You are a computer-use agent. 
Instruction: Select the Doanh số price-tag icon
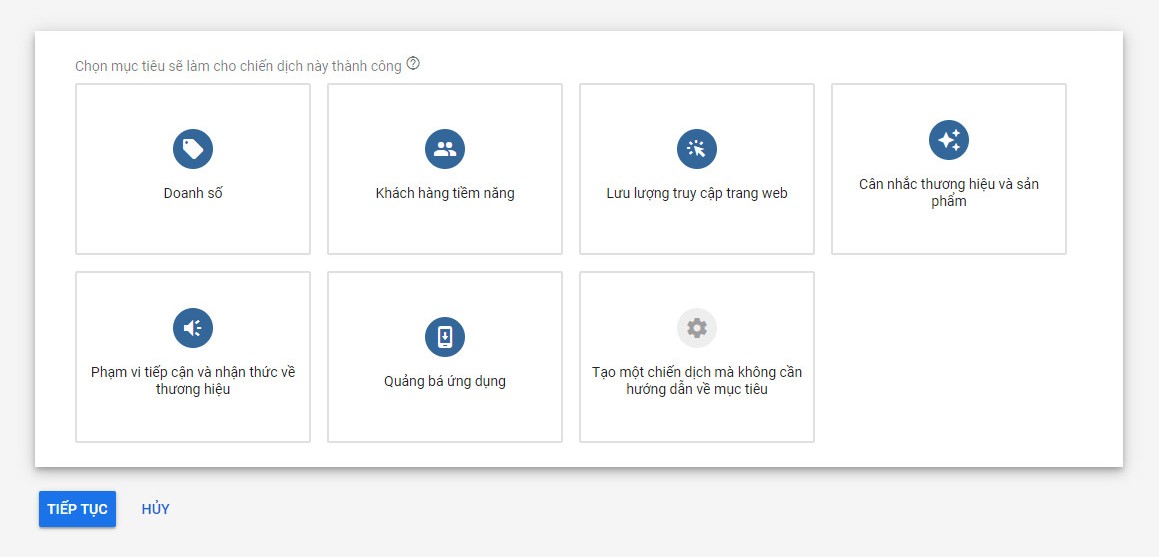point(193,148)
